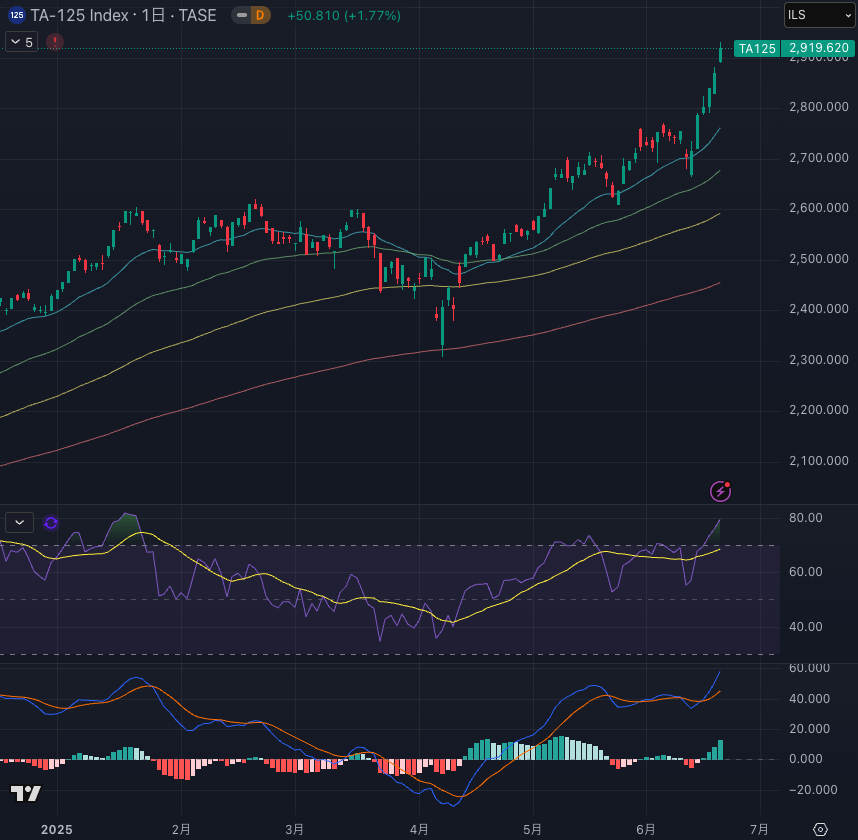Click the 80.00 RSI scale label

coord(805,518)
